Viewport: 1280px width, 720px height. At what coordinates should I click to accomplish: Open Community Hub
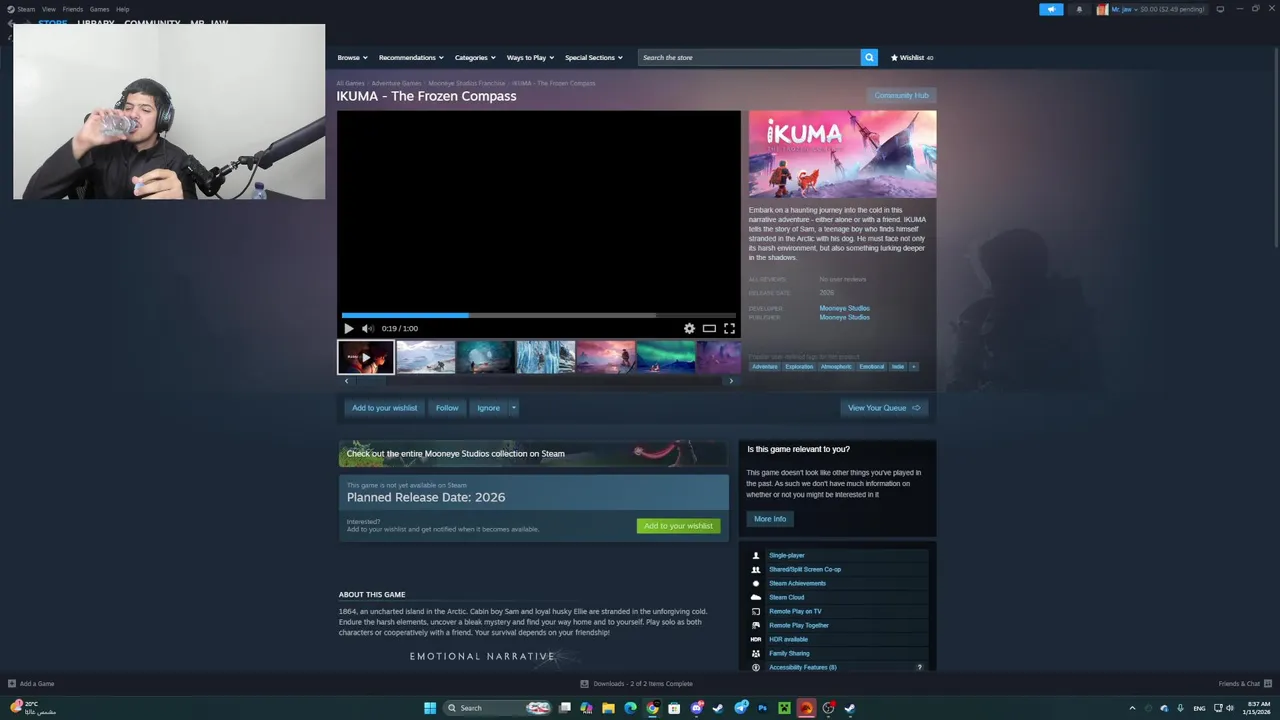pyautogui.click(x=901, y=95)
